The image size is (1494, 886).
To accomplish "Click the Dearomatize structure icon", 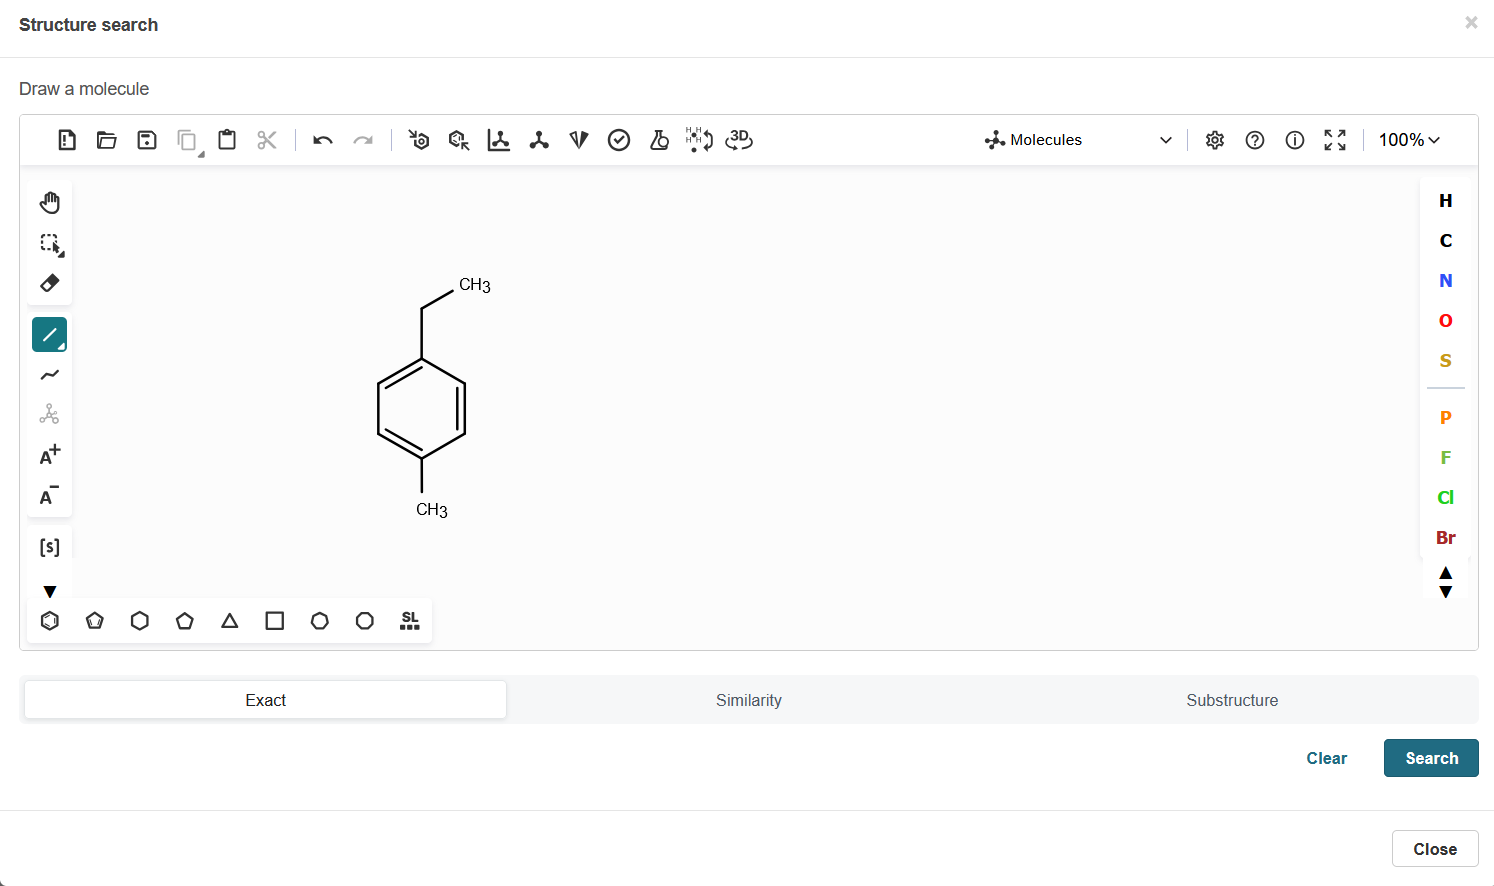I will (x=459, y=140).
